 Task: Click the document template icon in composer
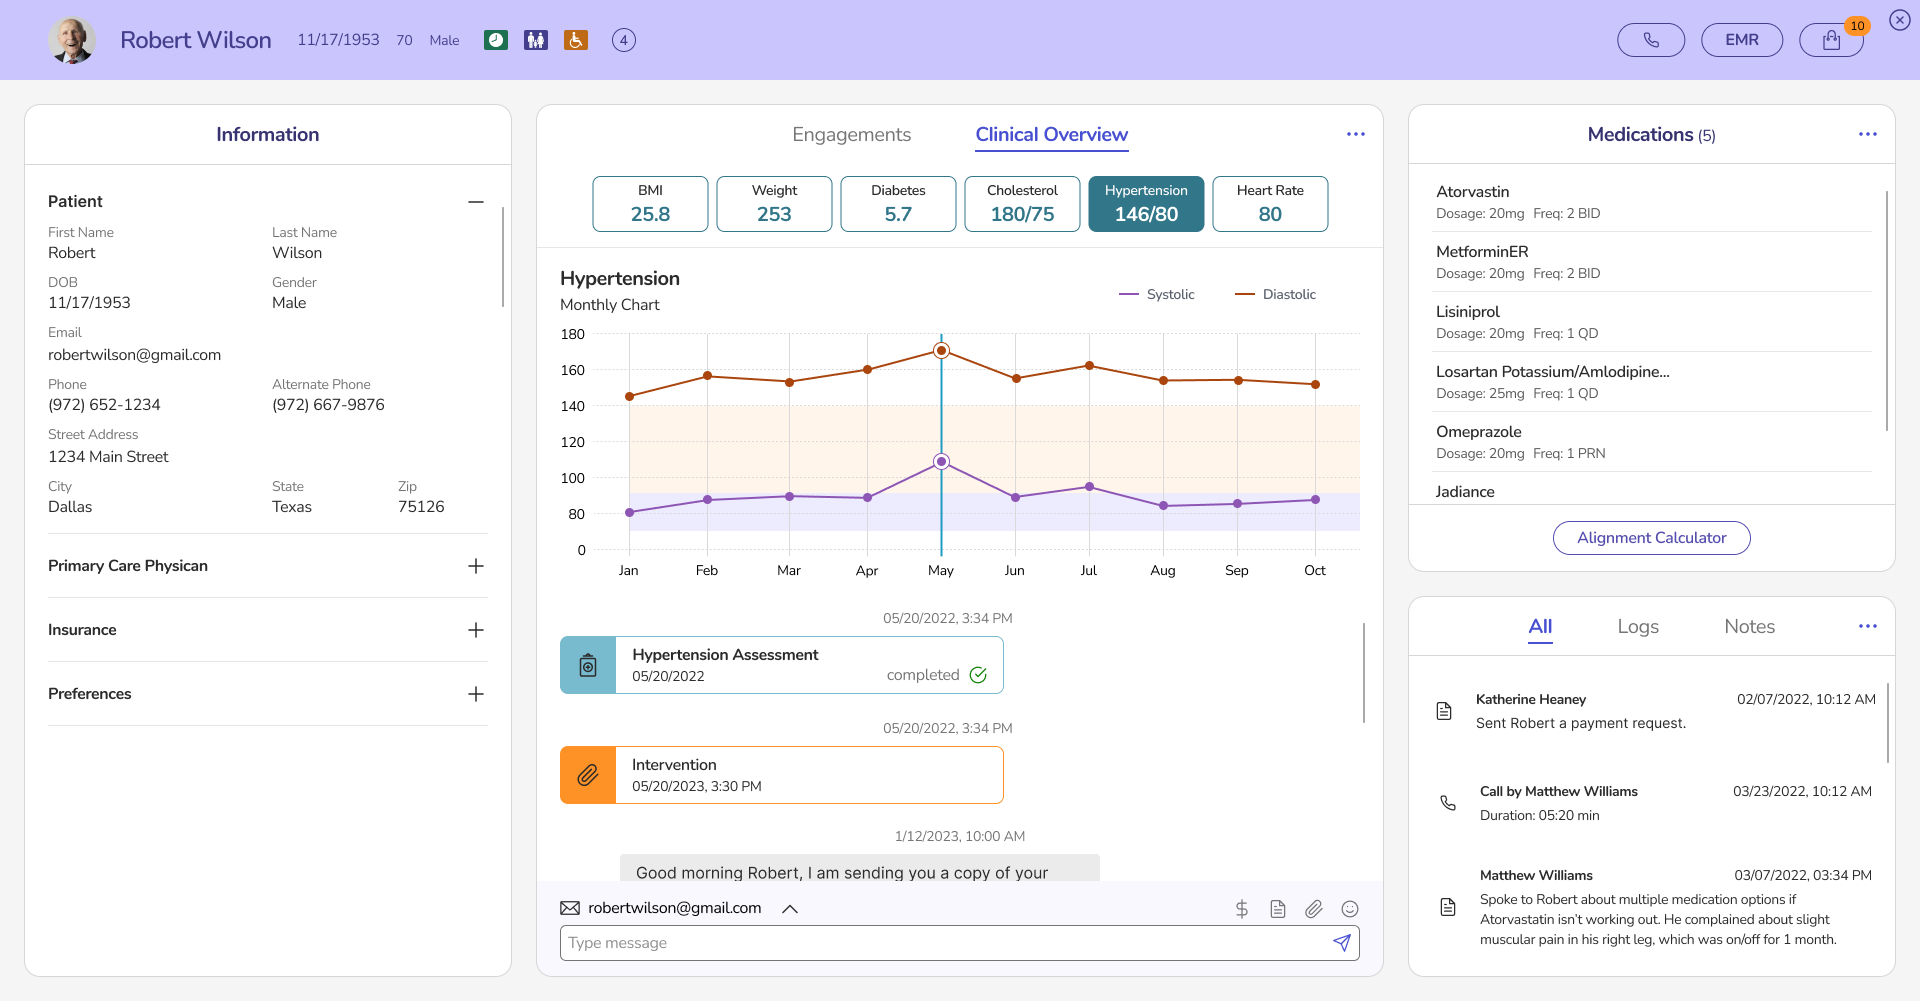pos(1277,909)
